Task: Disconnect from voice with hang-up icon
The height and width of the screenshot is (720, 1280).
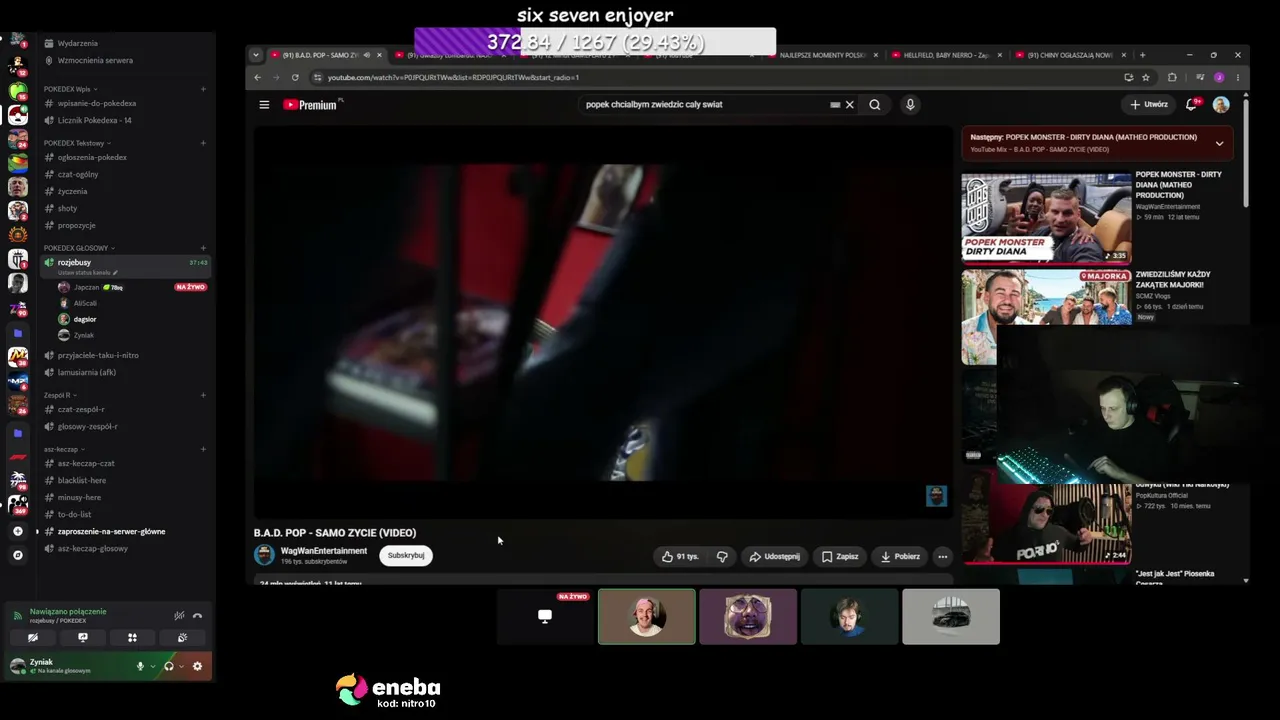Action: click(197, 616)
